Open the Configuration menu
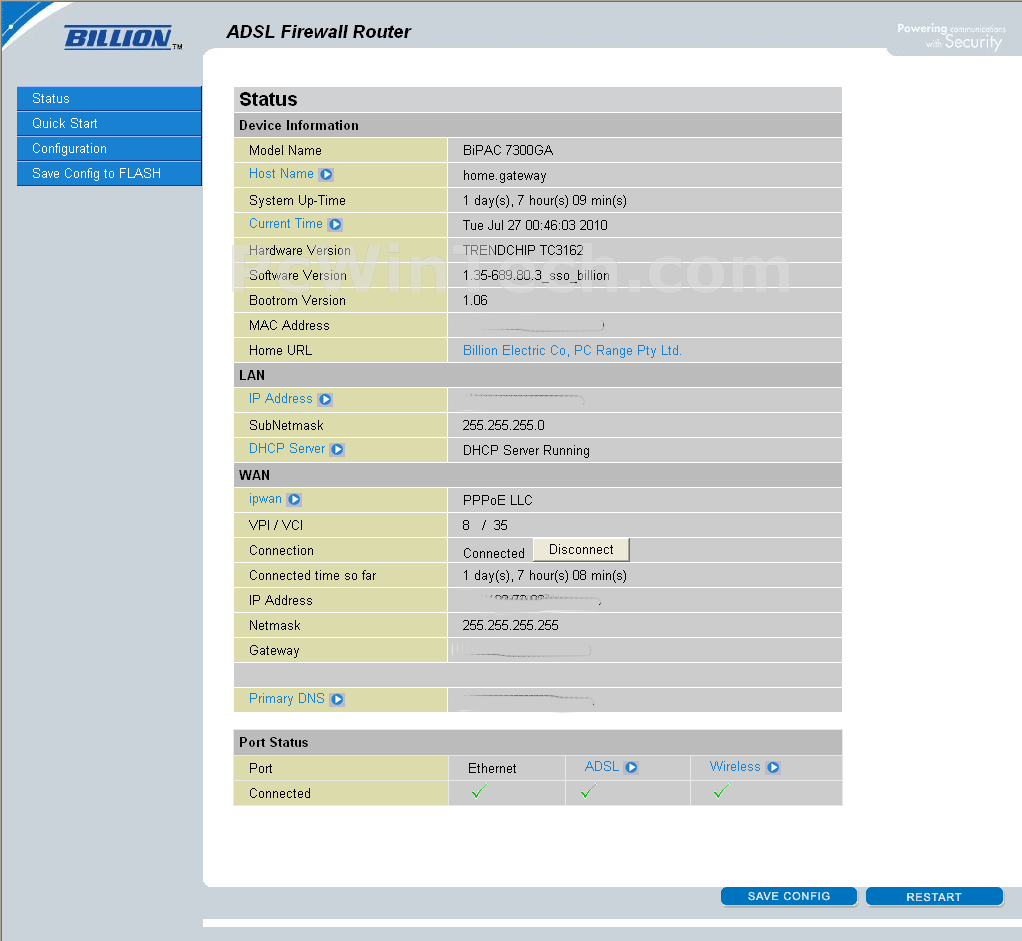The height and width of the screenshot is (941, 1022). pos(109,149)
